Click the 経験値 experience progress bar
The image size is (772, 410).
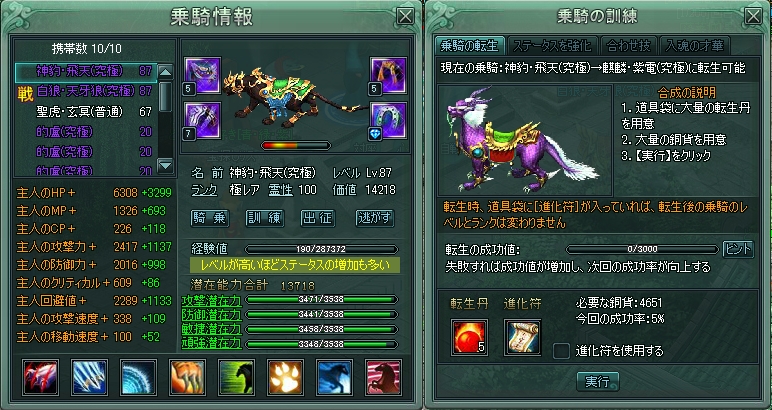click(321, 250)
